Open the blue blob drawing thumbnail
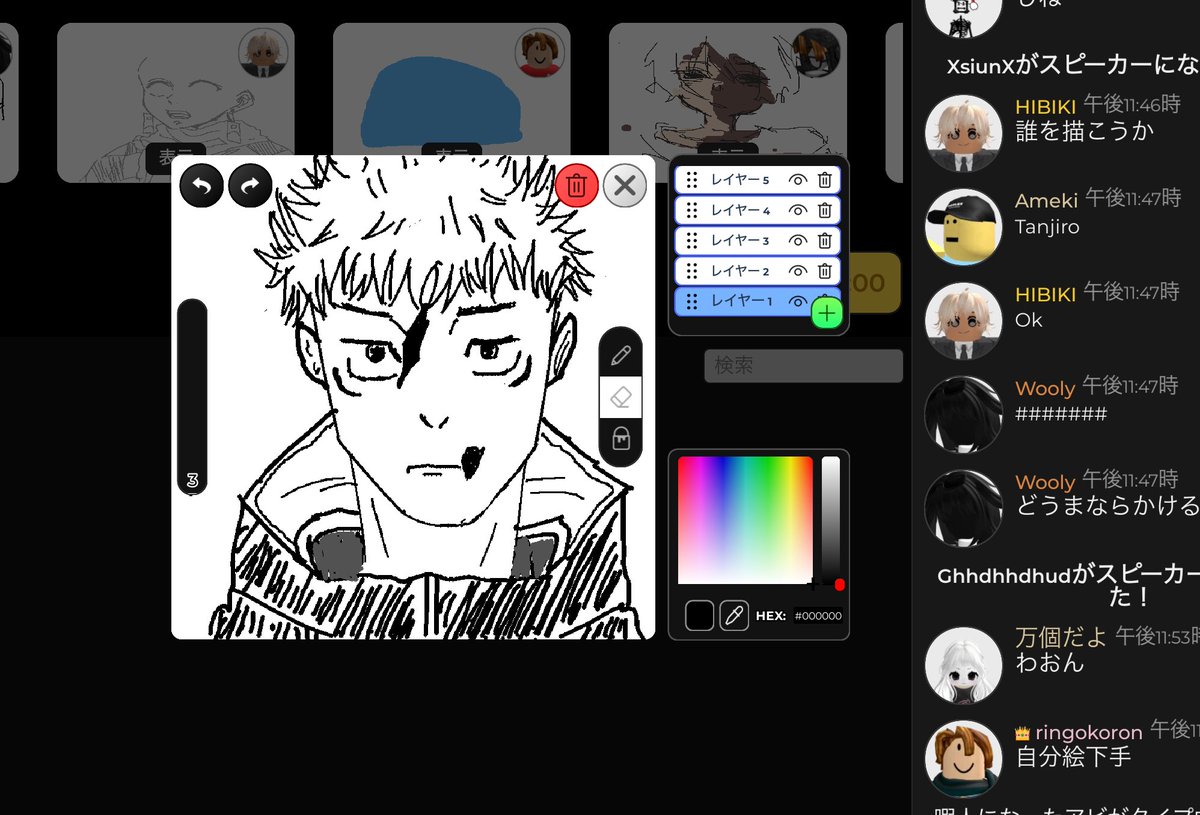This screenshot has height=815, width=1200. pyautogui.click(x=451, y=103)
